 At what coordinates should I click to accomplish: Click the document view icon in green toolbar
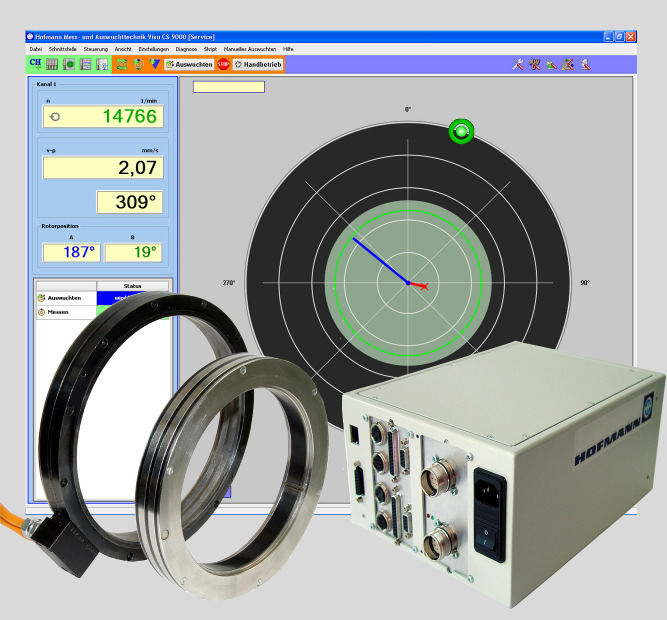click(x=102, y=64)
